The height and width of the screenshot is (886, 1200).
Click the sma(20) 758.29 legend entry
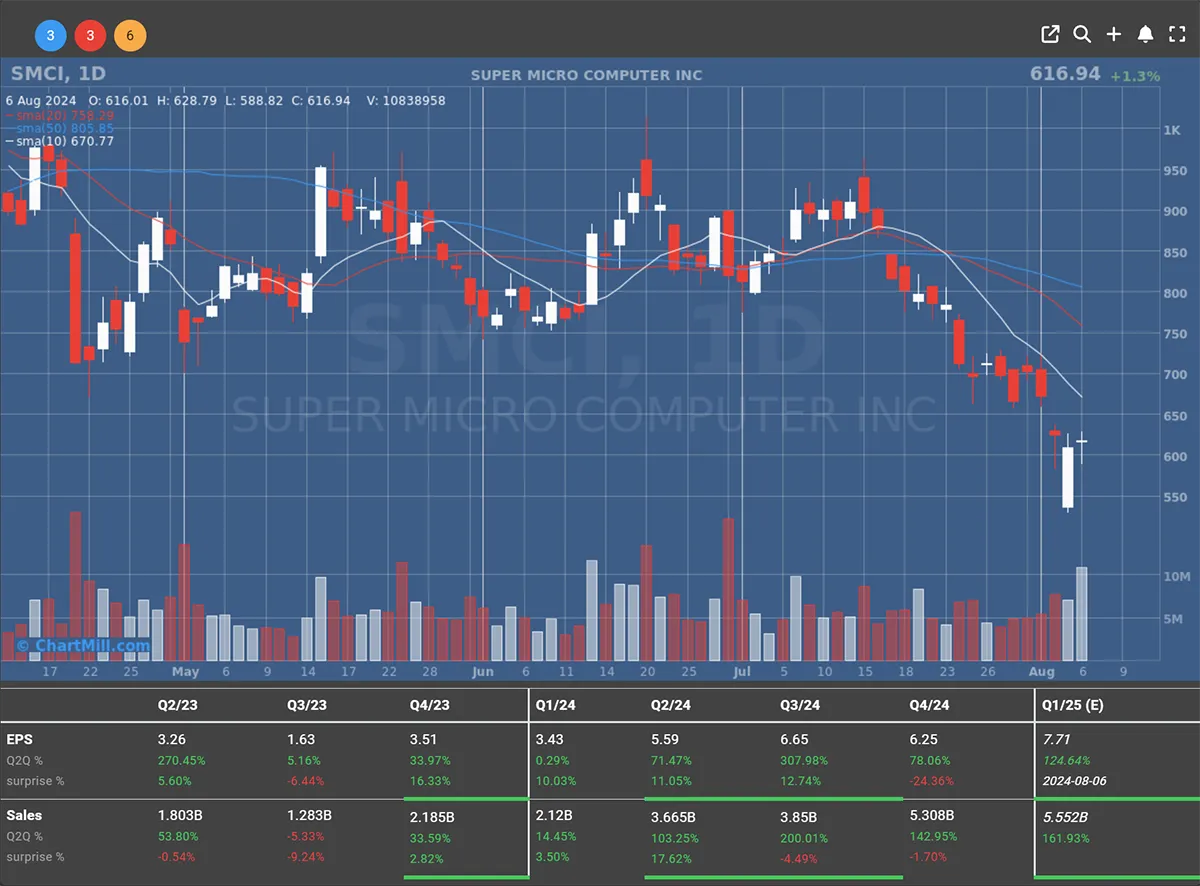[60, 115]
